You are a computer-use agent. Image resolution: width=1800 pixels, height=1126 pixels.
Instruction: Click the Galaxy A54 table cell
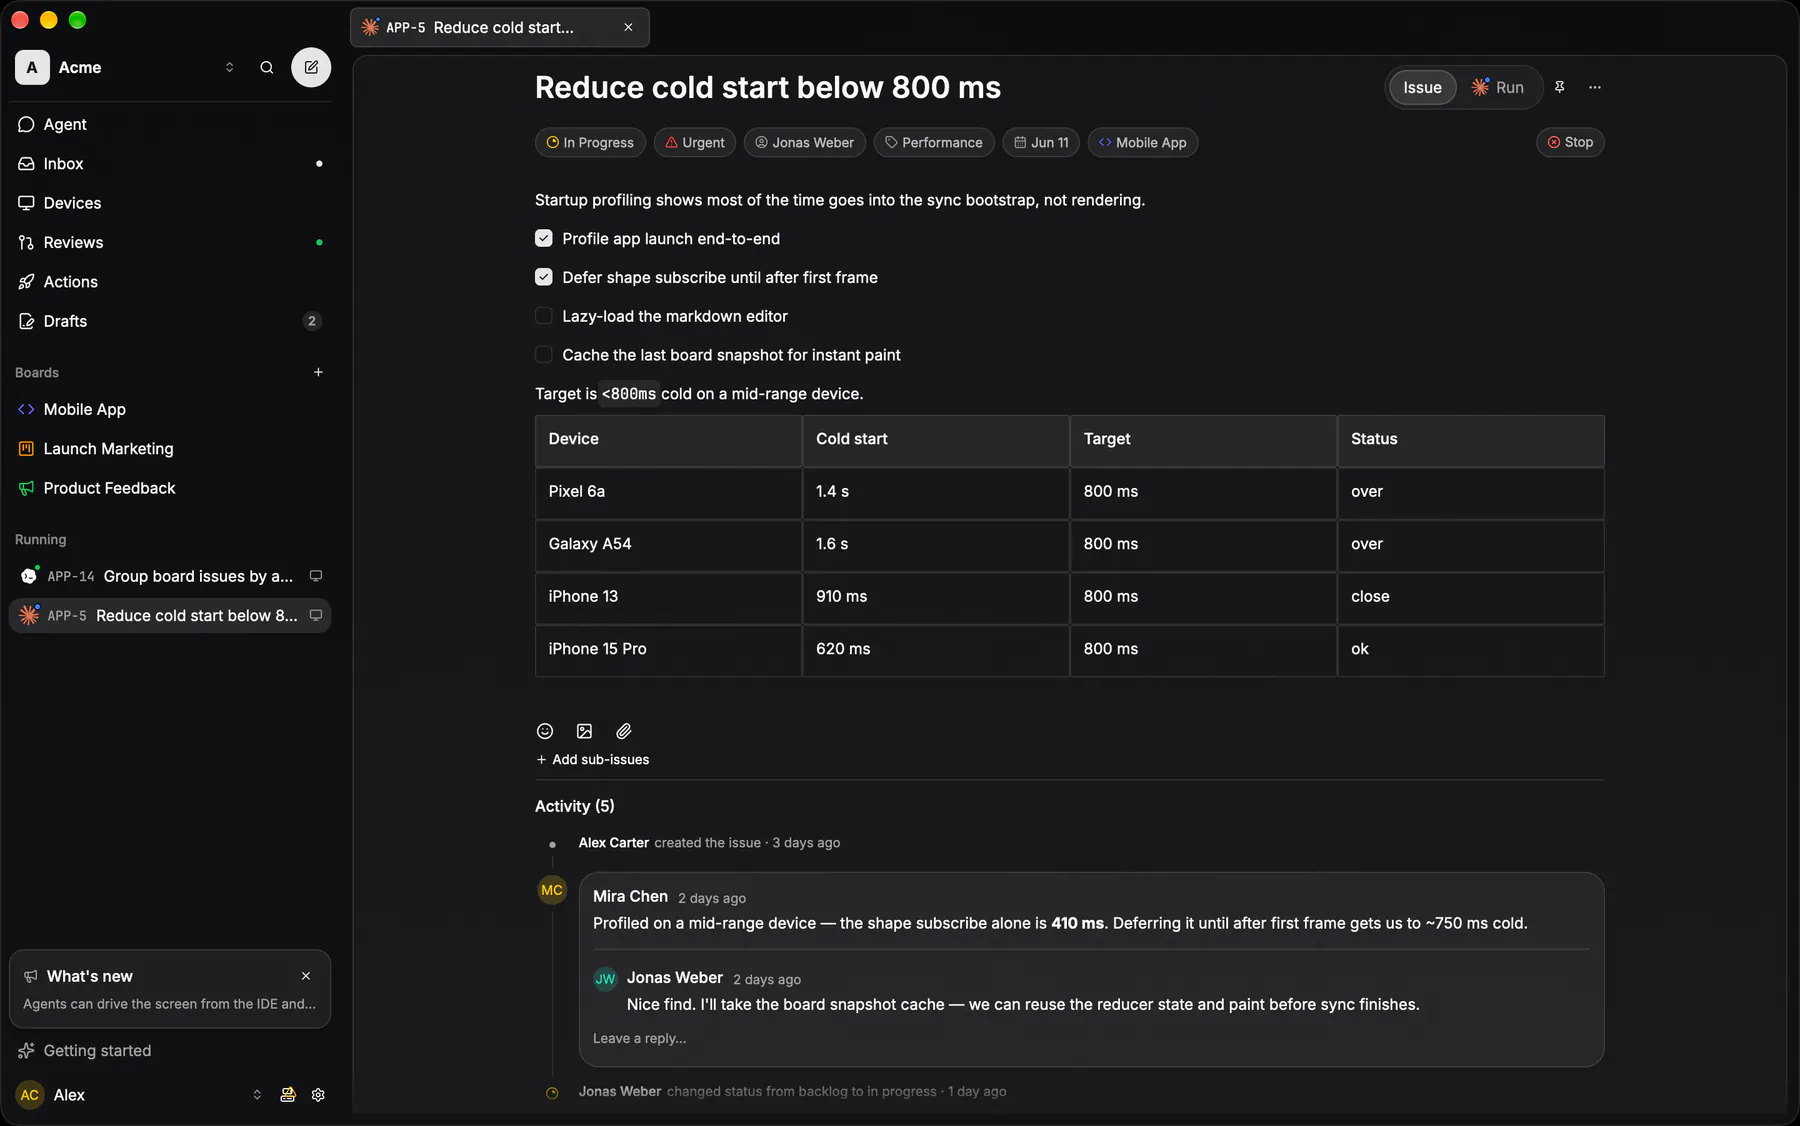coord(668,544)
